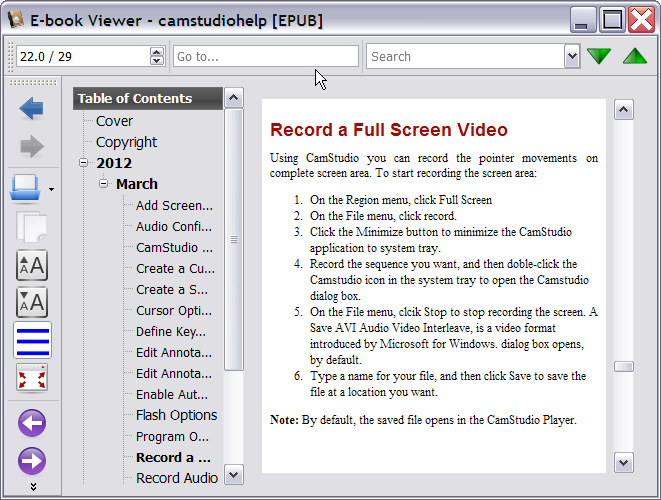Click the gray Forward arrow icon
The width and height of the screenshot is (661, 500).
coord(32,146)
